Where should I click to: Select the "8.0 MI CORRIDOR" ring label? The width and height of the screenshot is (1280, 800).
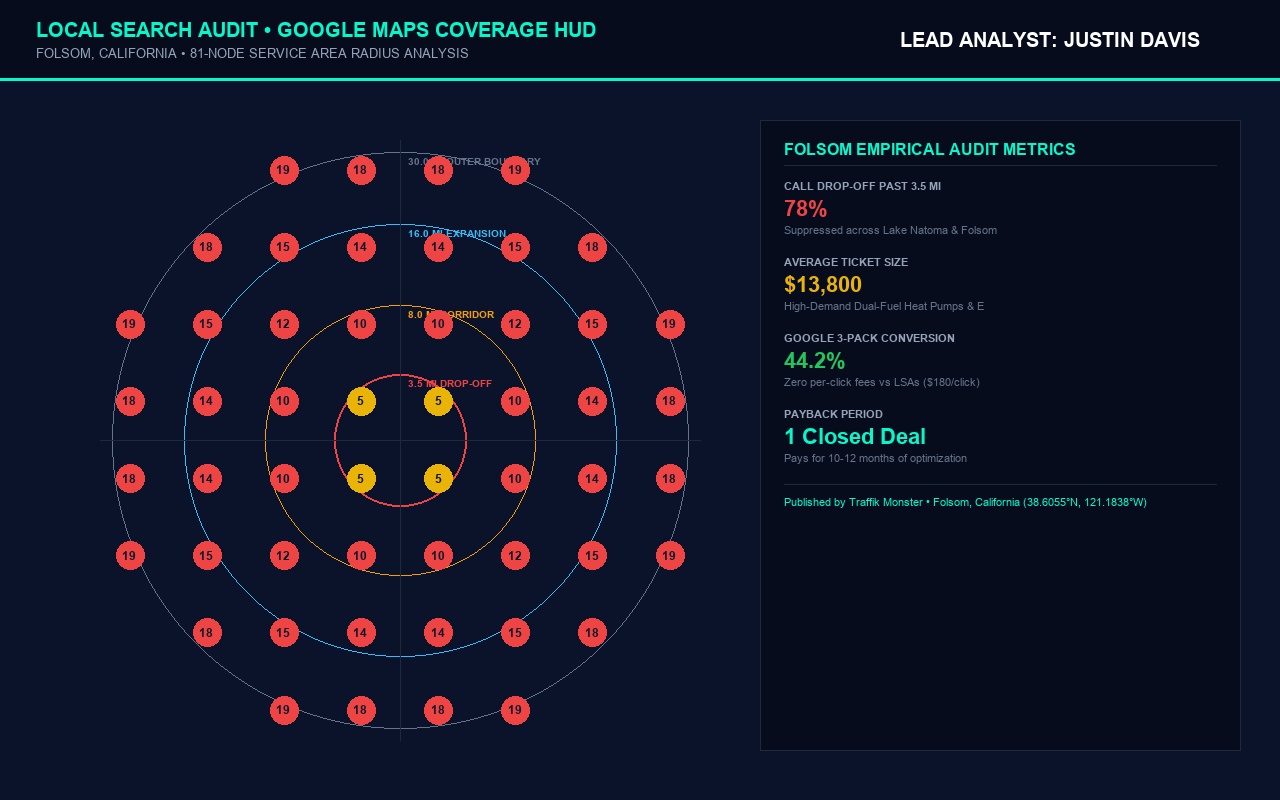click(451, 315)
